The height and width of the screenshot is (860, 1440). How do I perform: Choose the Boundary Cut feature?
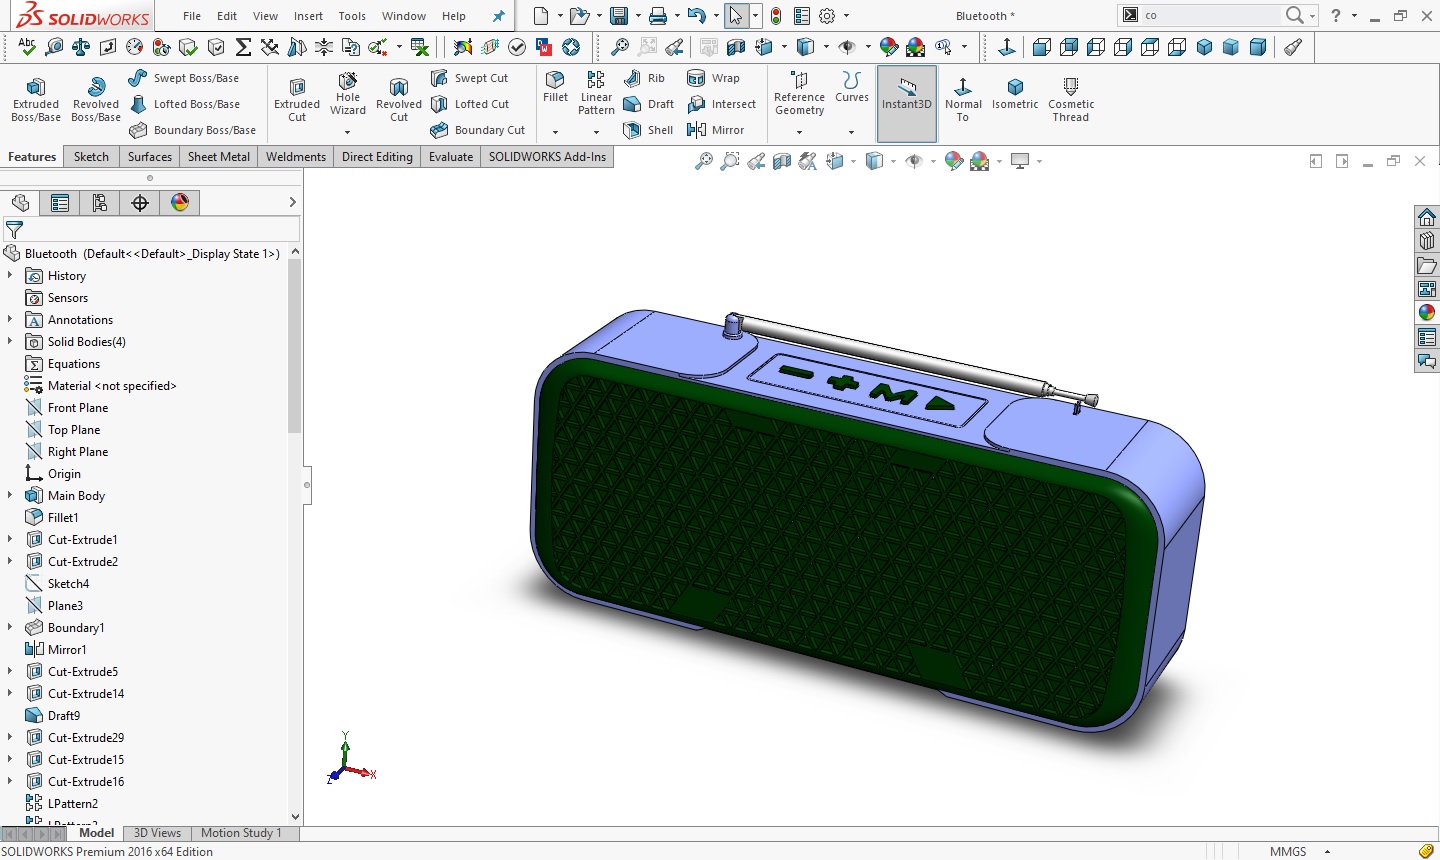click(478, 130)
